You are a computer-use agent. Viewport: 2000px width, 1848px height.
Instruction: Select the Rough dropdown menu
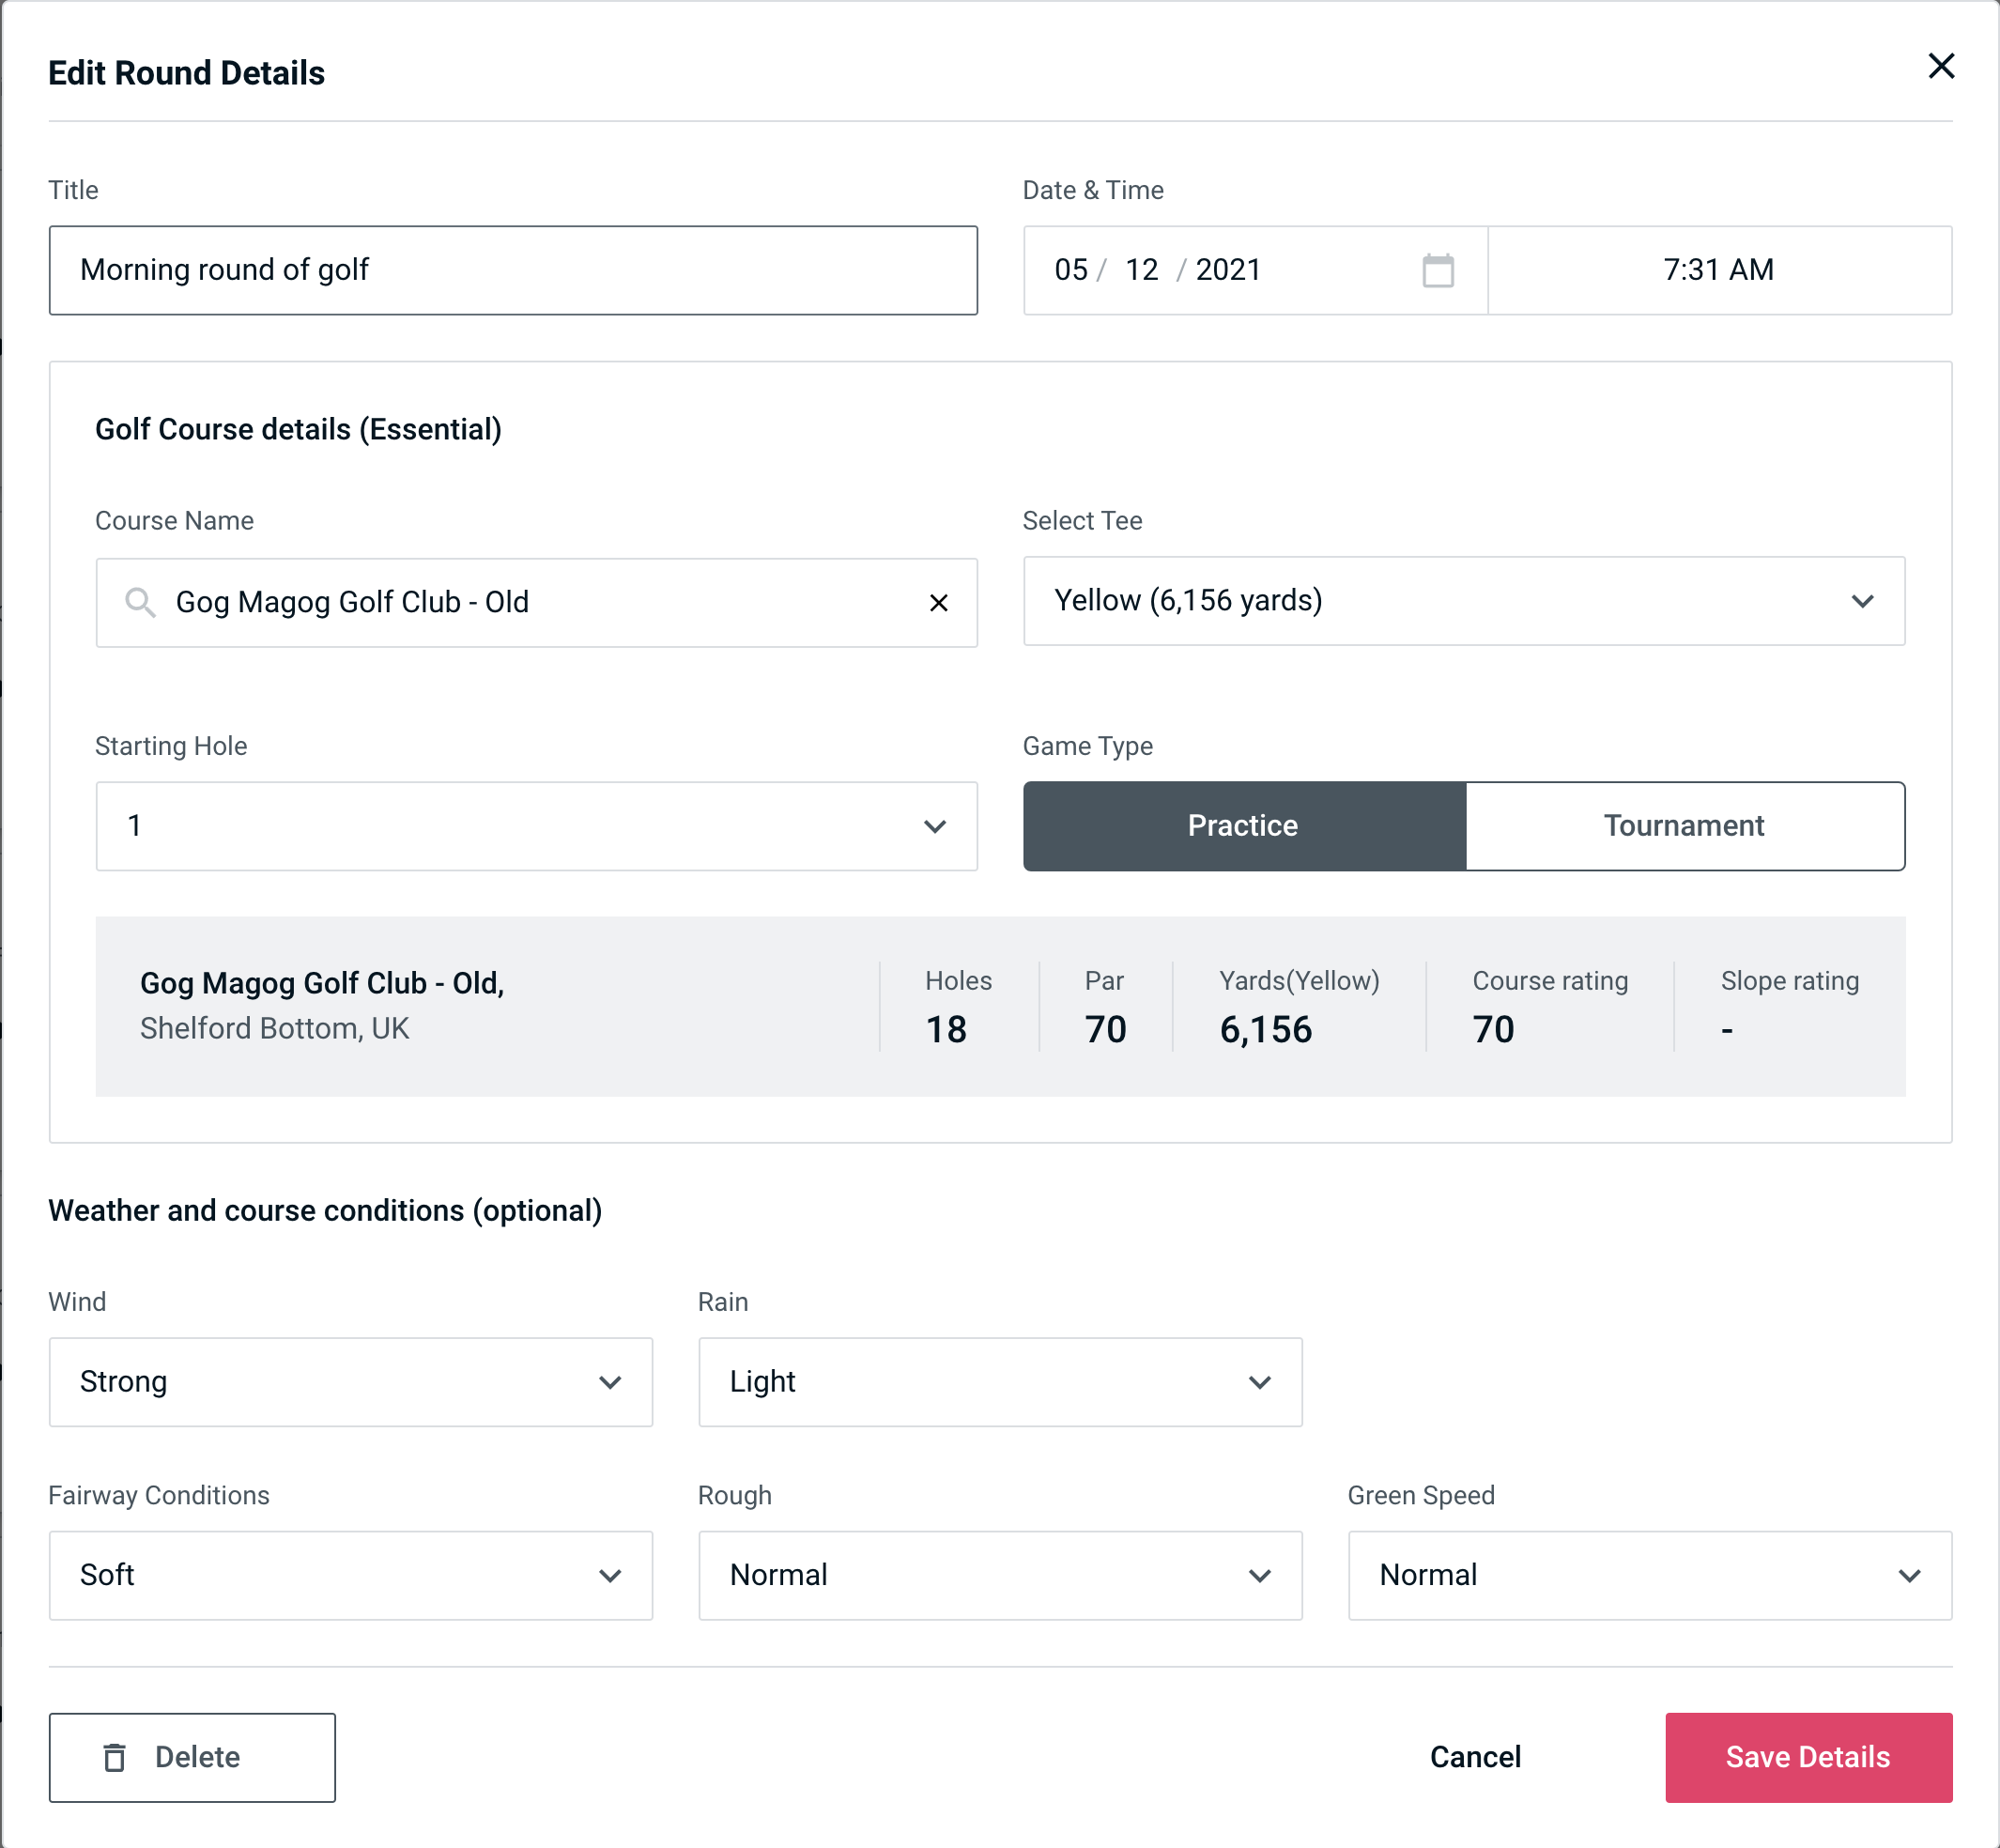(1002, 1577)
